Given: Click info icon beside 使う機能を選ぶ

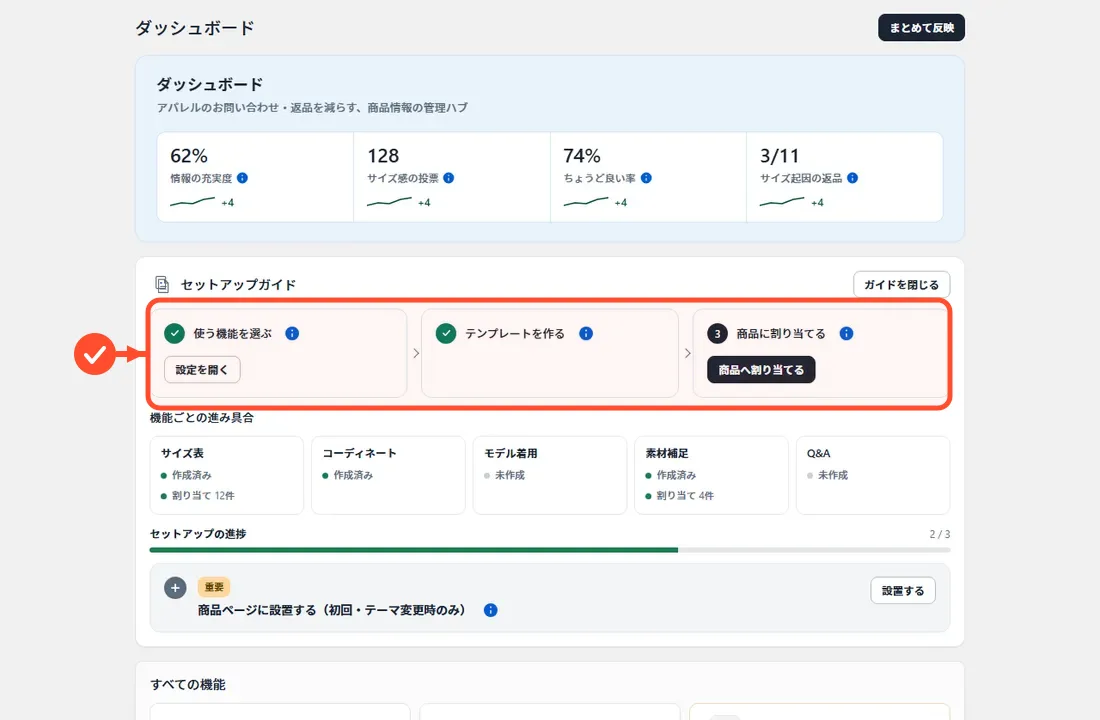Looking at the screenshot, I should (293, 333).
